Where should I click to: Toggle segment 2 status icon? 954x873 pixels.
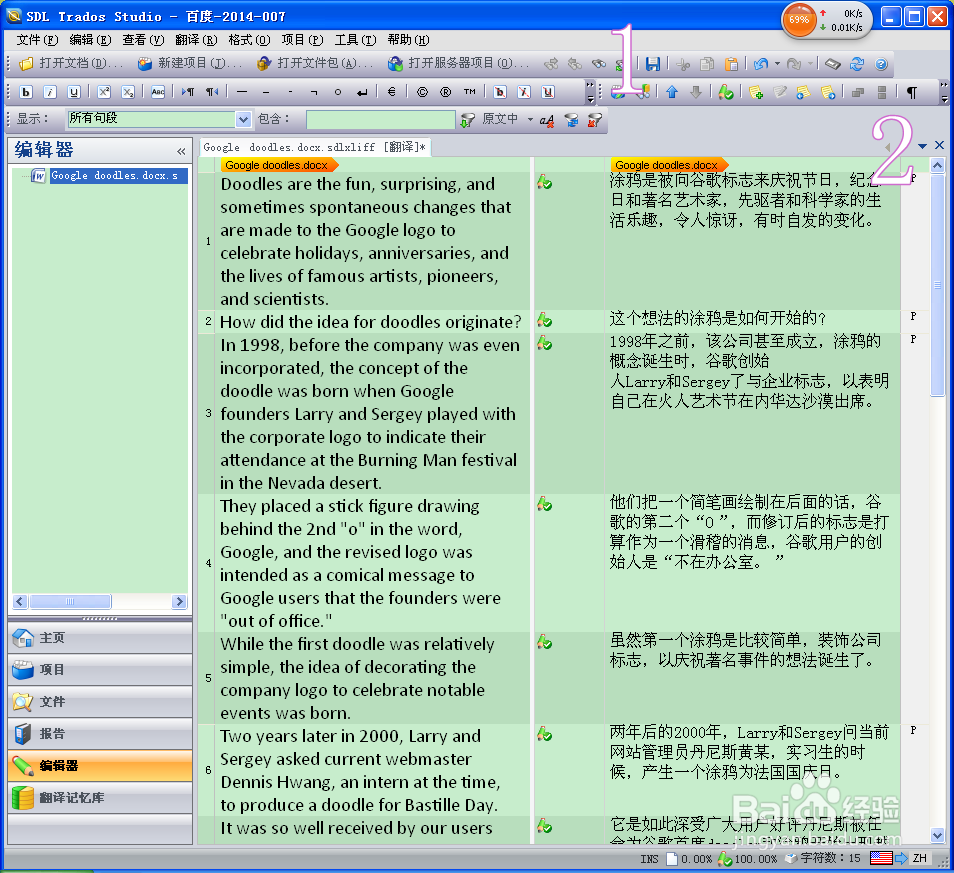click(545, 319)
